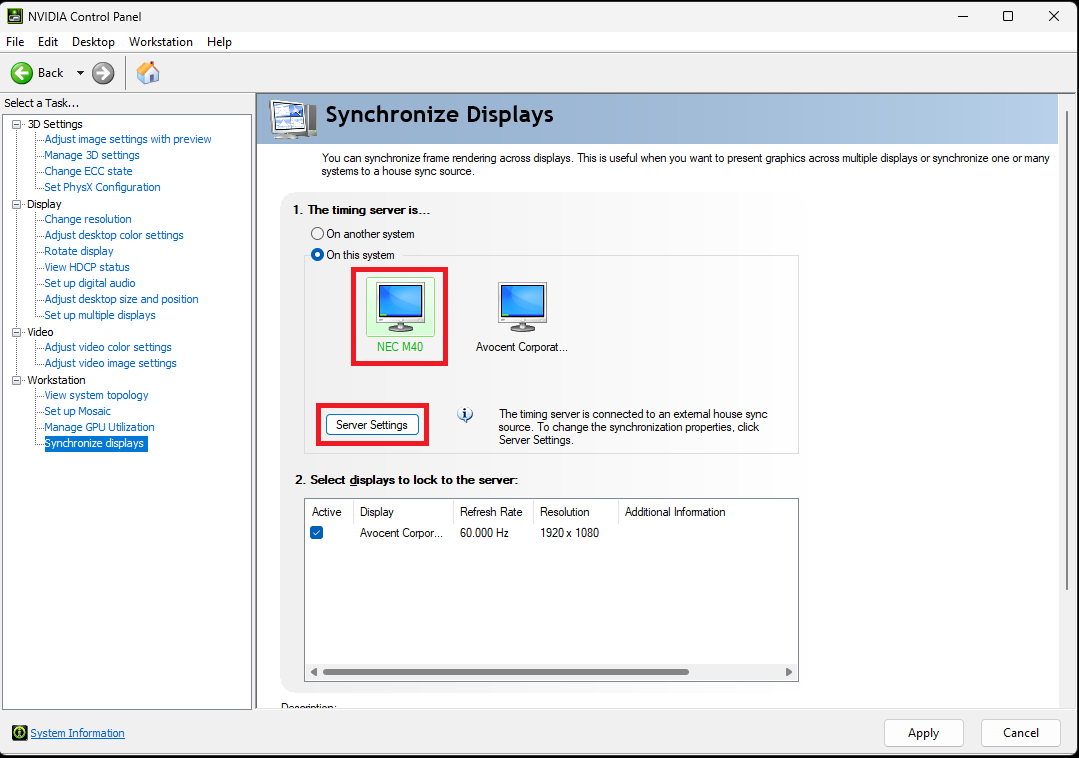Screen dimensions: 1079x758
Task: Click the Cancel button
Action: (1021, 733)
